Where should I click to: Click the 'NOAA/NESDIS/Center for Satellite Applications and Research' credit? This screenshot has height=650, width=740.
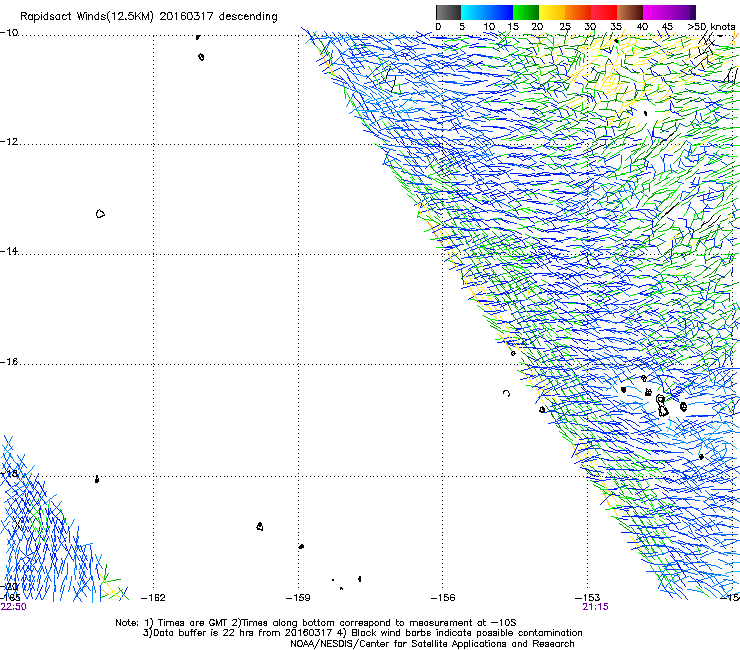coord(432,644)
